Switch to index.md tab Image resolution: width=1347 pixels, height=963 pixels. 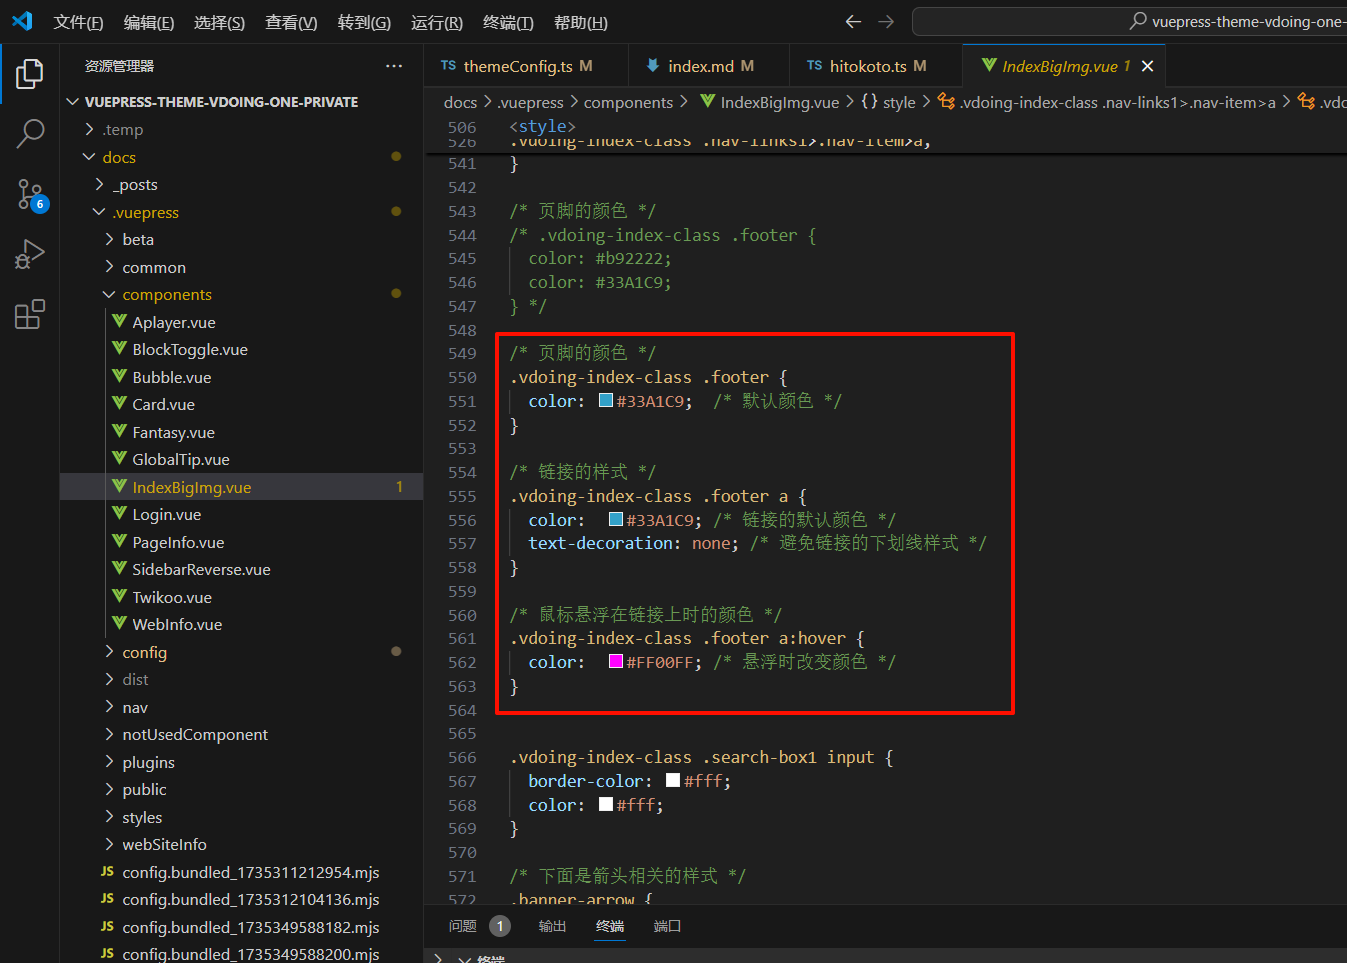pyautogui.click(x=709, y=66)
